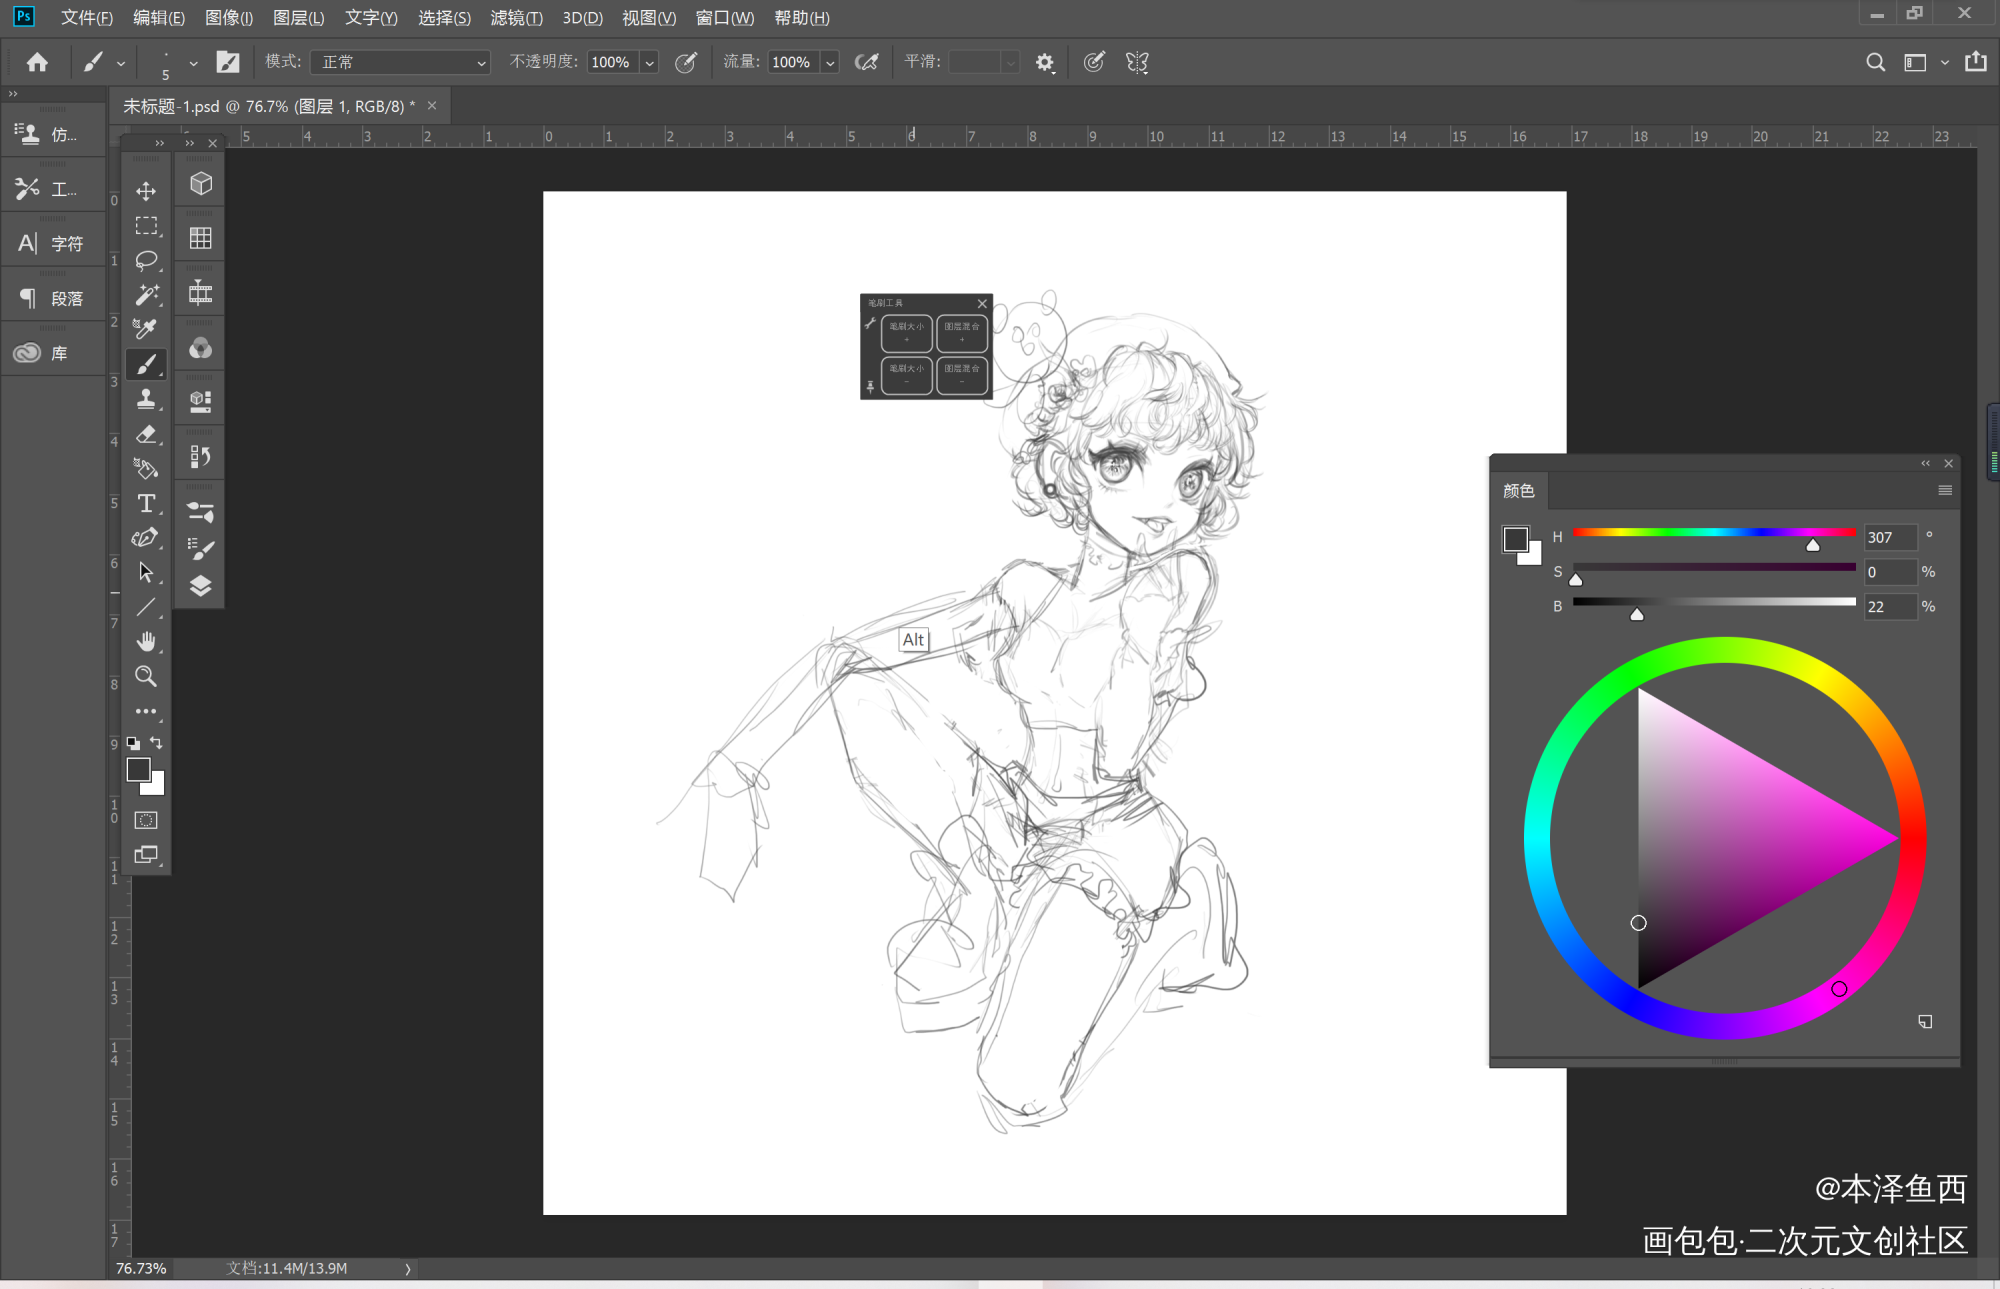This screenshot has height=1289, width=2000.
Task: Expand the flow percentage dropdown
Action: pyautogui.click(x=830, y=62)
